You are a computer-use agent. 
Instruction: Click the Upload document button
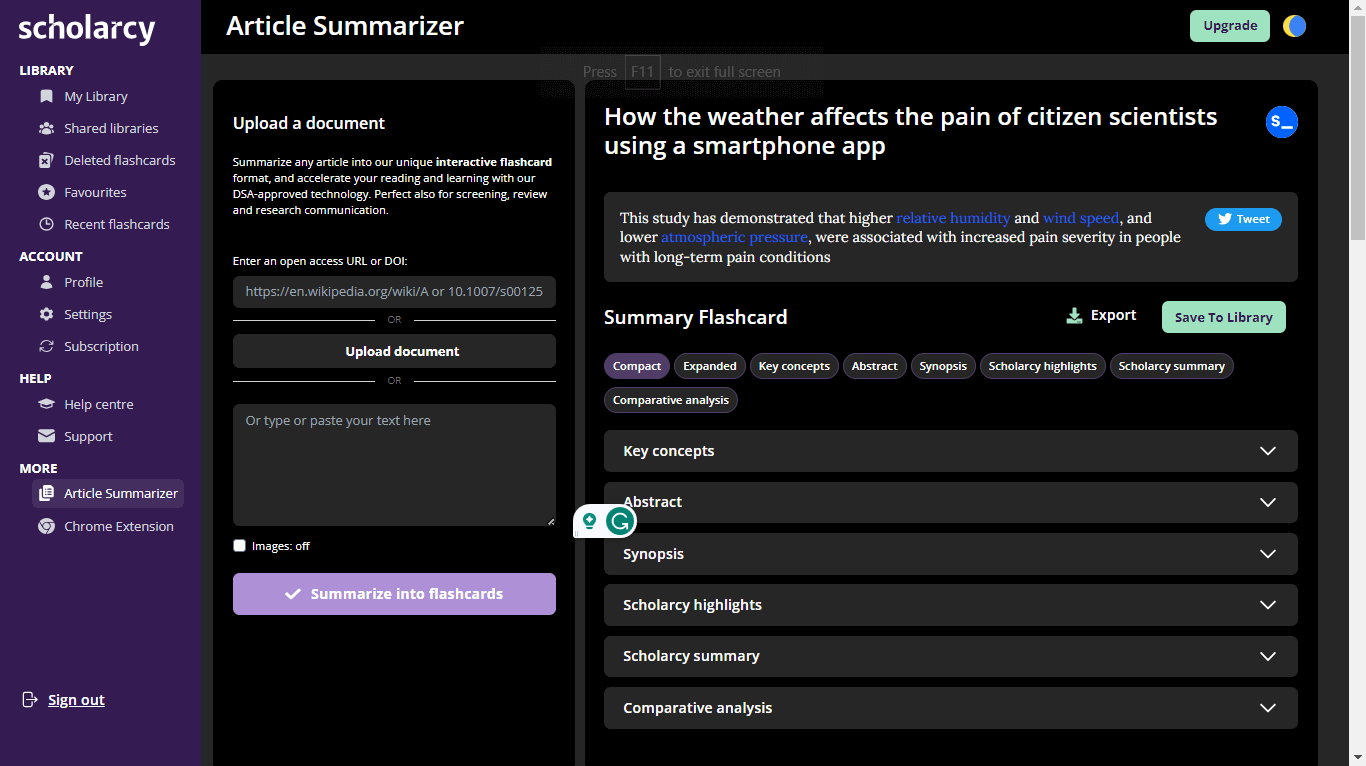coord(394,351)
